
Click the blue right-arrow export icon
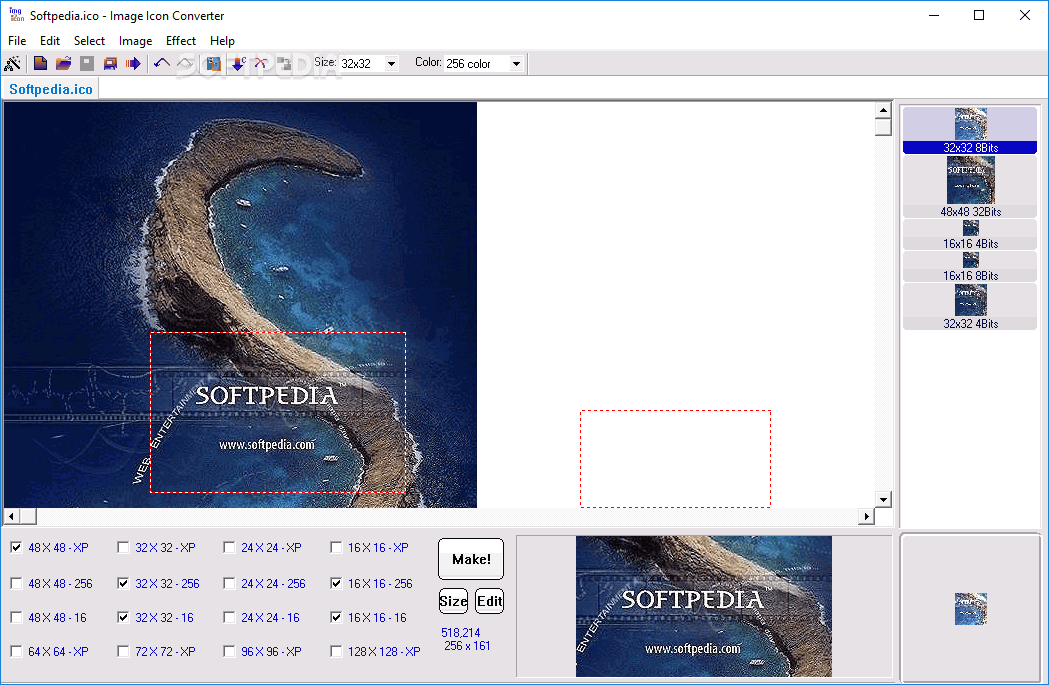(133, 64)
